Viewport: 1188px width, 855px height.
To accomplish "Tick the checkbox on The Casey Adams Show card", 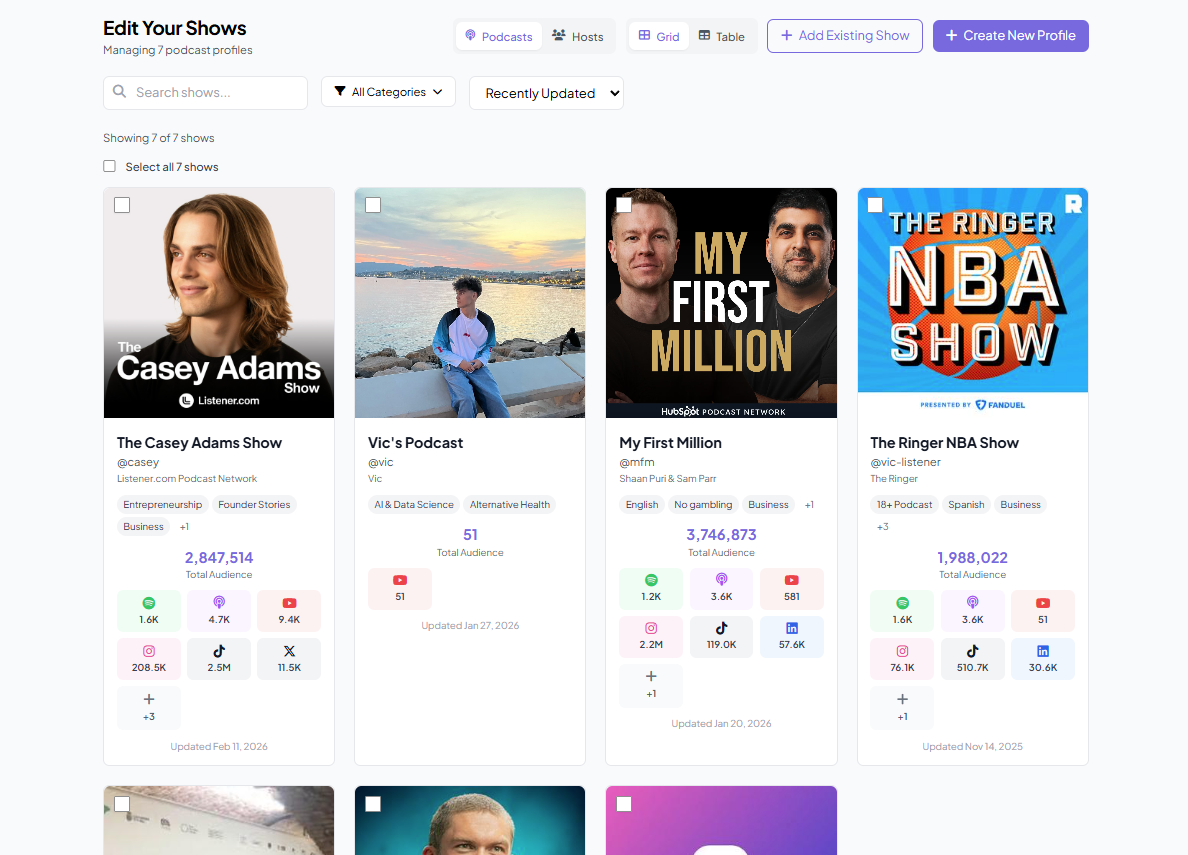I will pyautogui.click(x=122, y=205).
